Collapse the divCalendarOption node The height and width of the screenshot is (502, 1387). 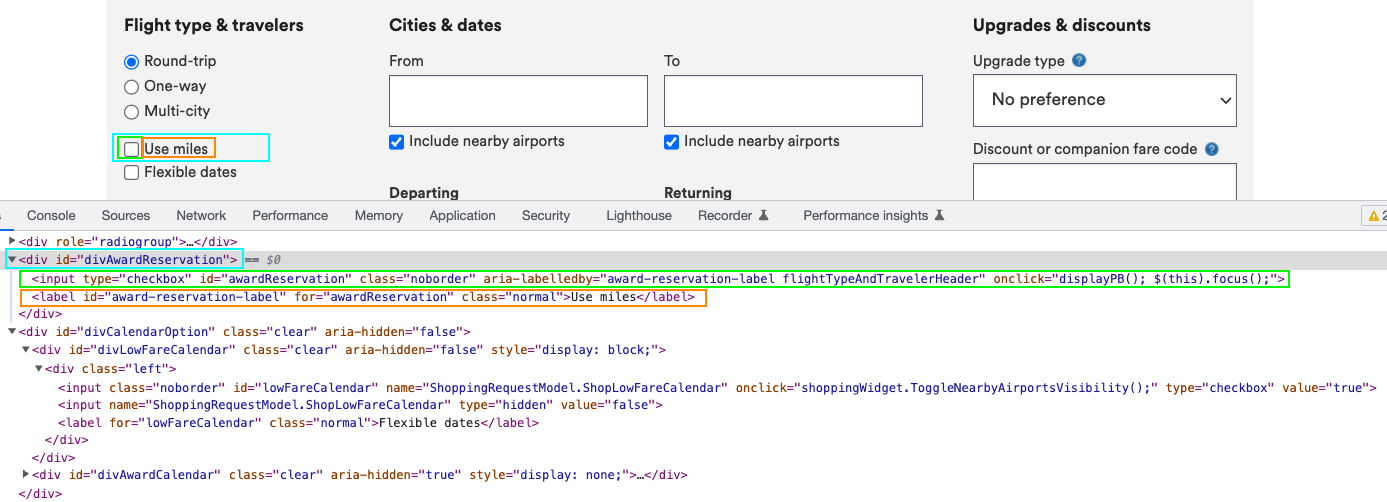tap(12, 332)
